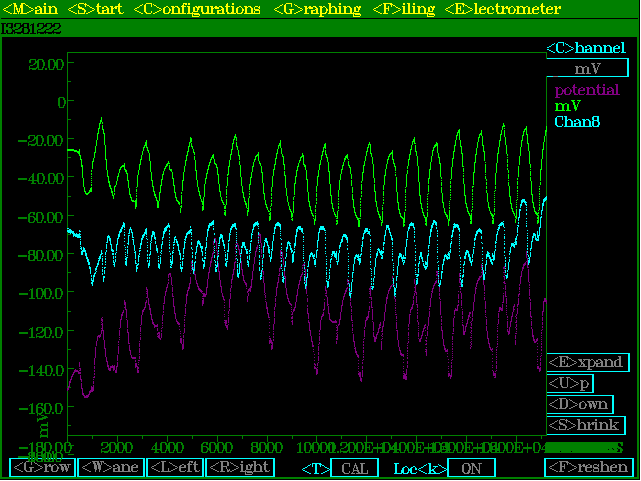Click the 6000 x-axis label

217,448
